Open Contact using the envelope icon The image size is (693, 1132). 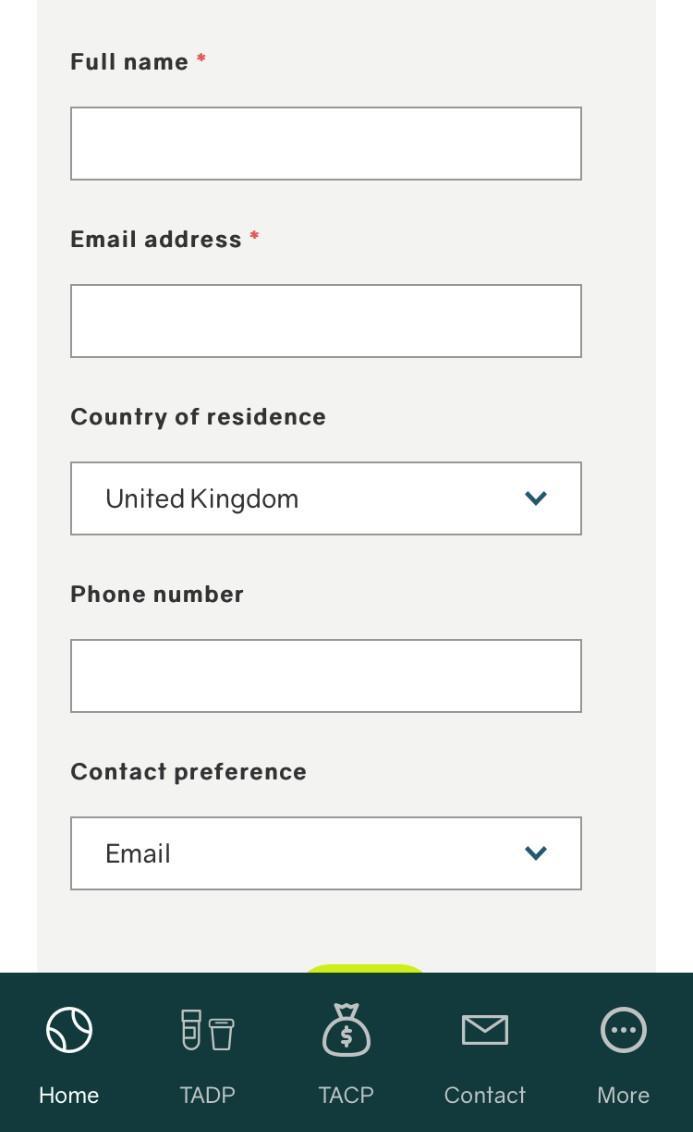coord(485,1030)
